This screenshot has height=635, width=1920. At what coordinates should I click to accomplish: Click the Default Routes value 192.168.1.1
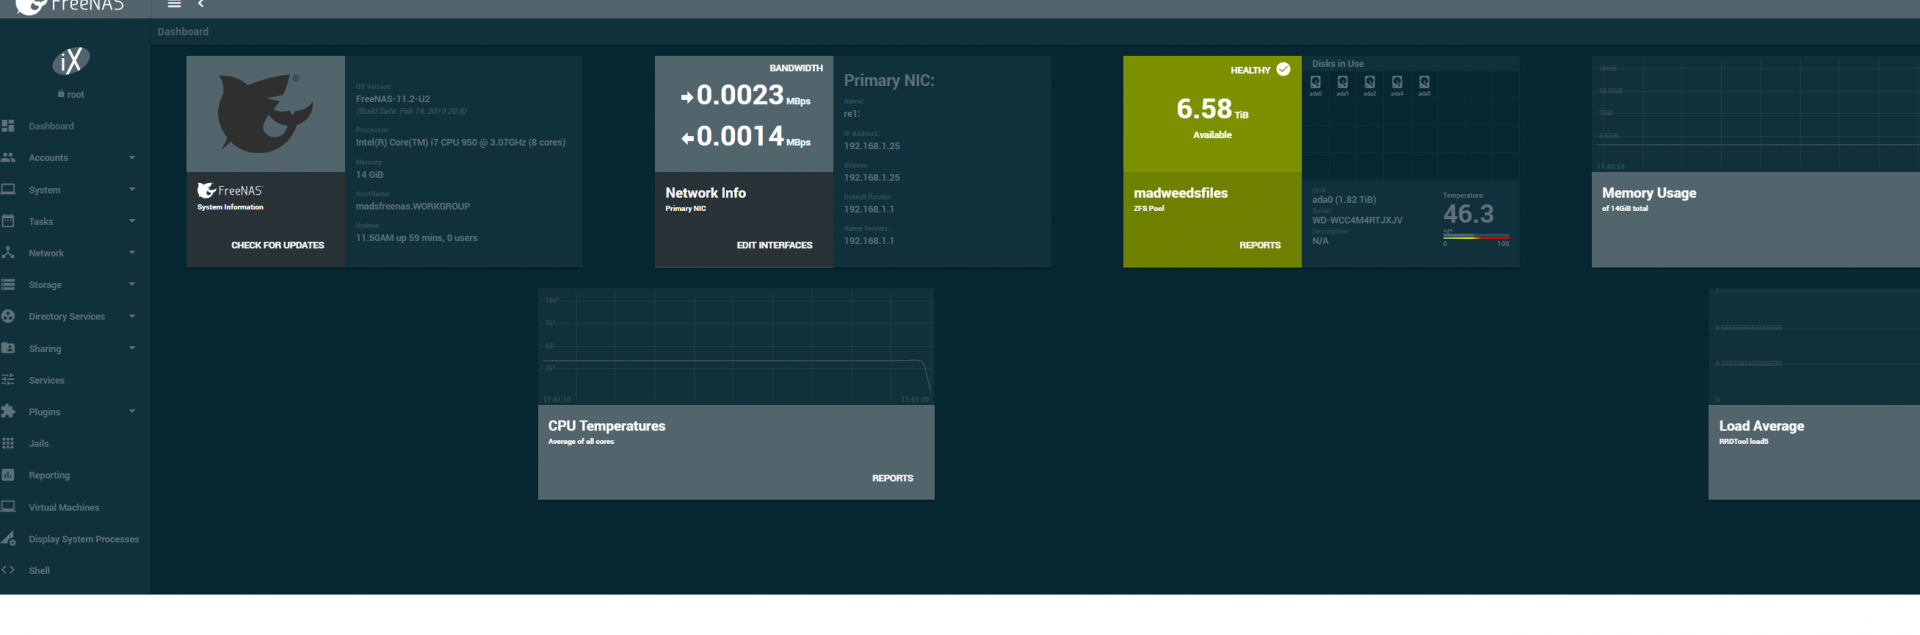(x=869, y=209)
